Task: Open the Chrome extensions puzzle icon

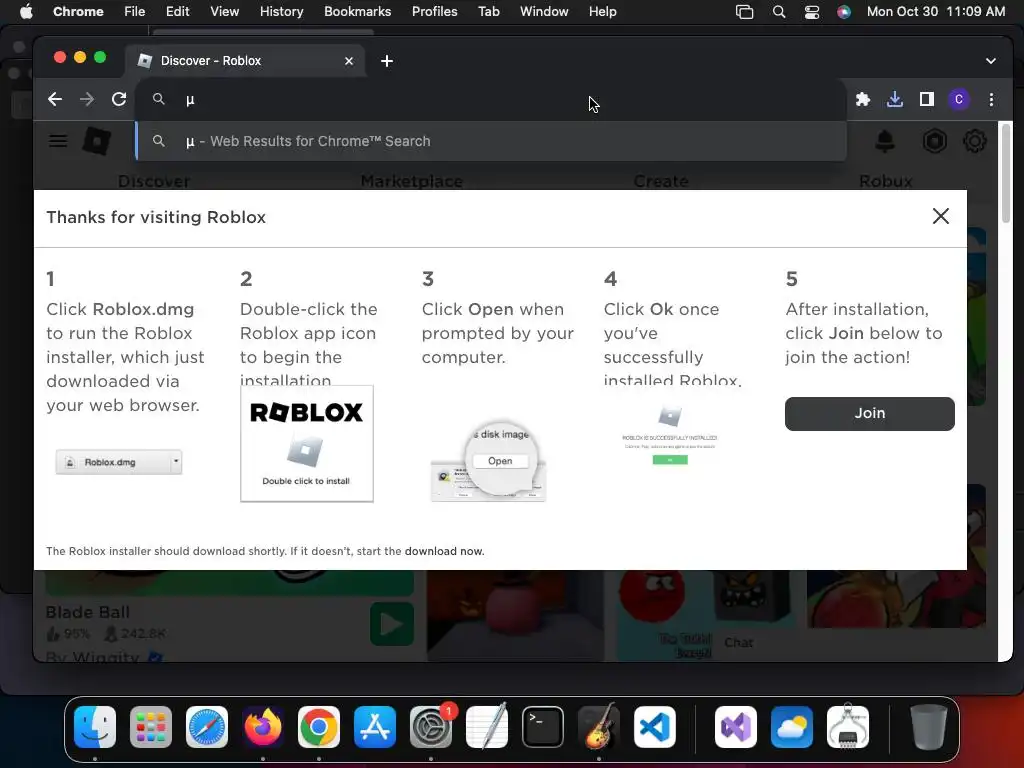Action: (x=863, y=99)
